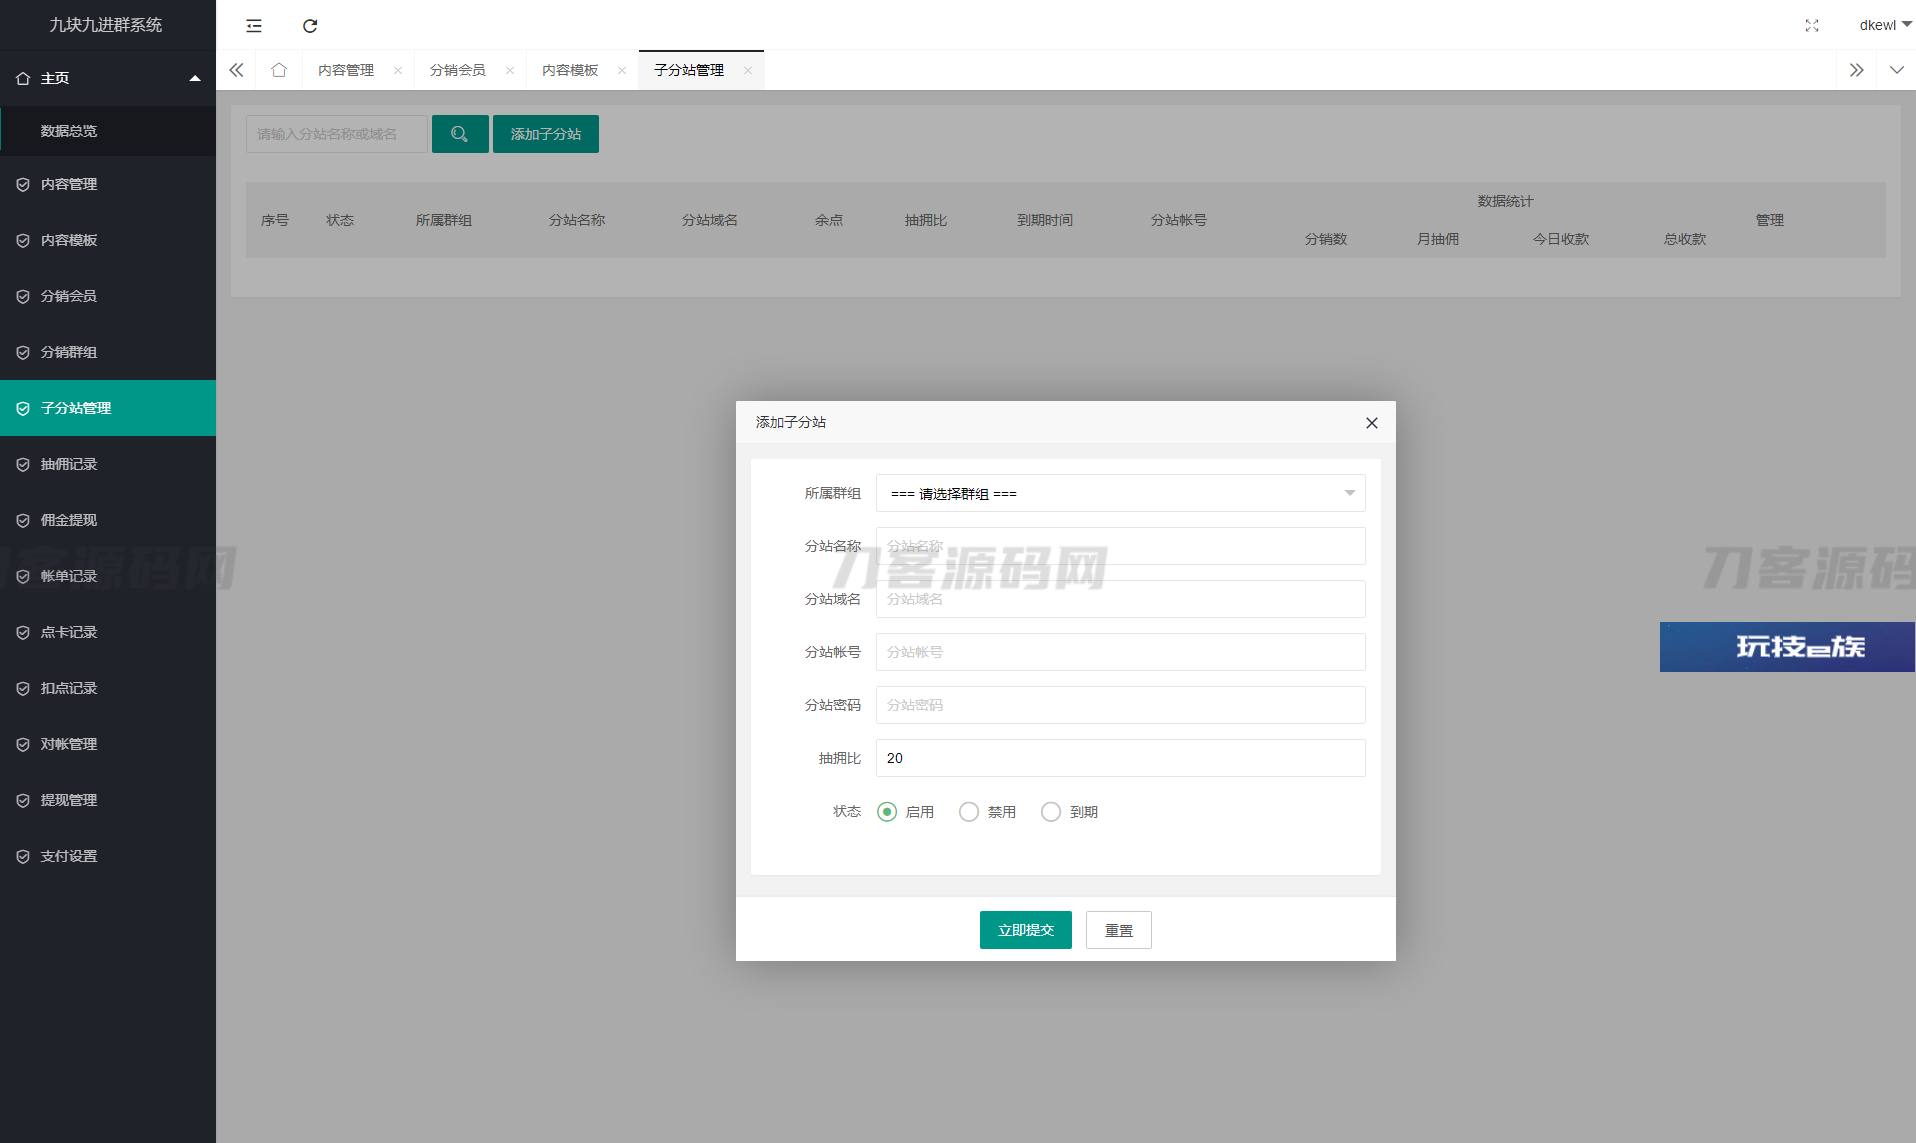Click the 添加子分站 button
The image size is (1916, 1143).
click(x=546, y=134)
